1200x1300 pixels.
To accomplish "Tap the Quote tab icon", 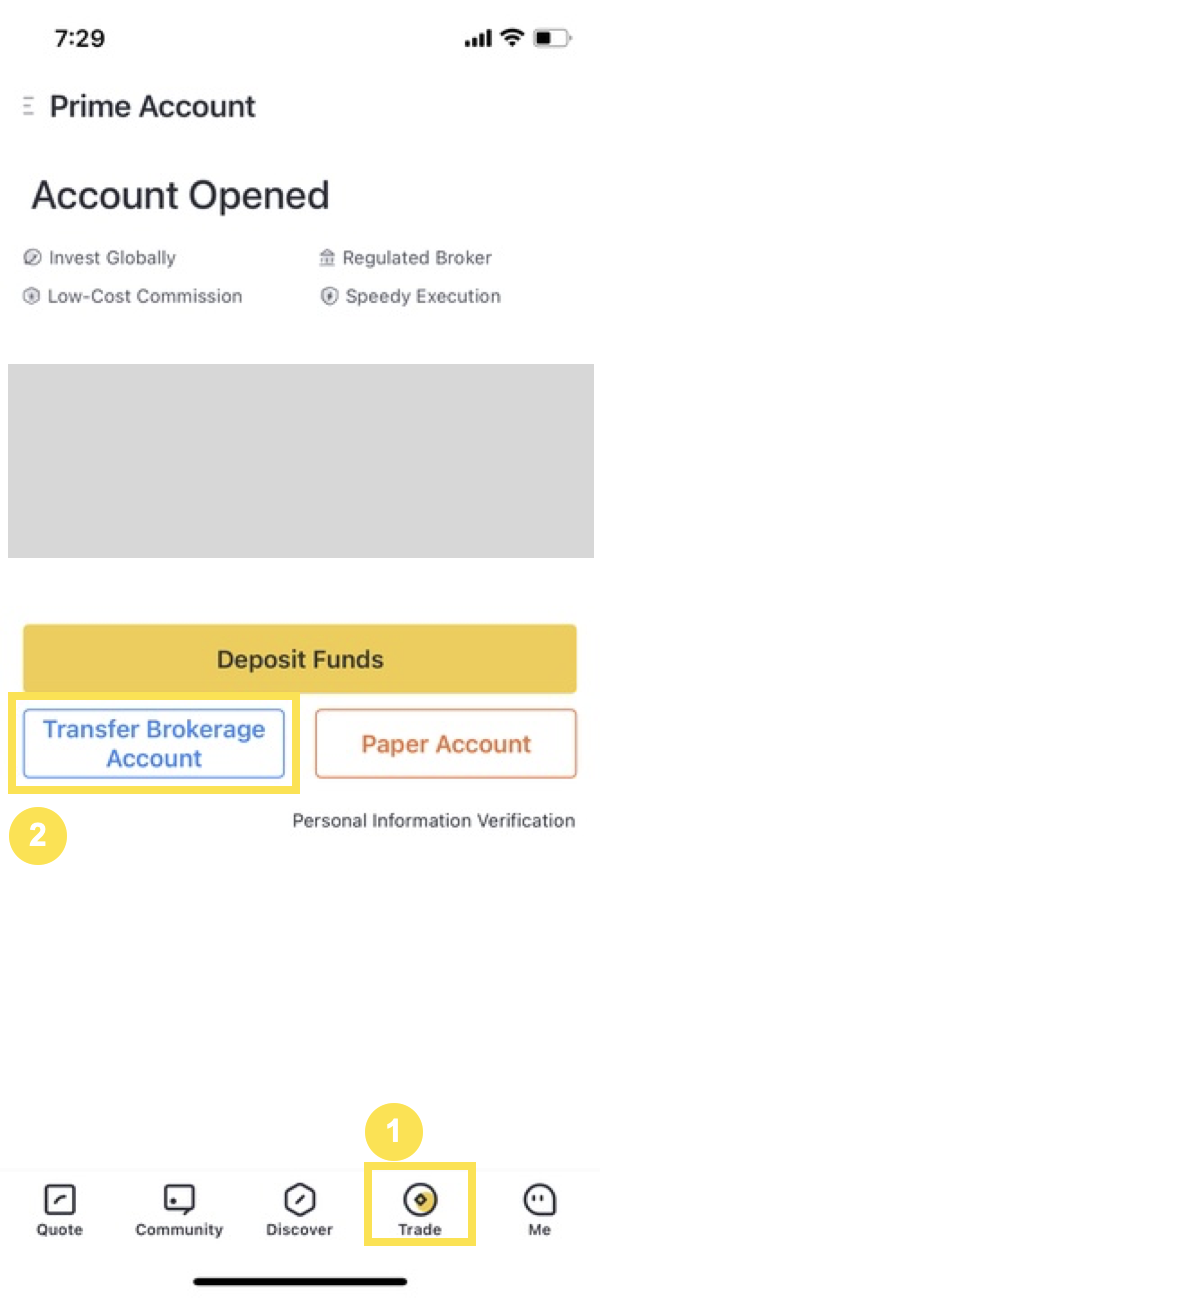I will (60, 1199).
